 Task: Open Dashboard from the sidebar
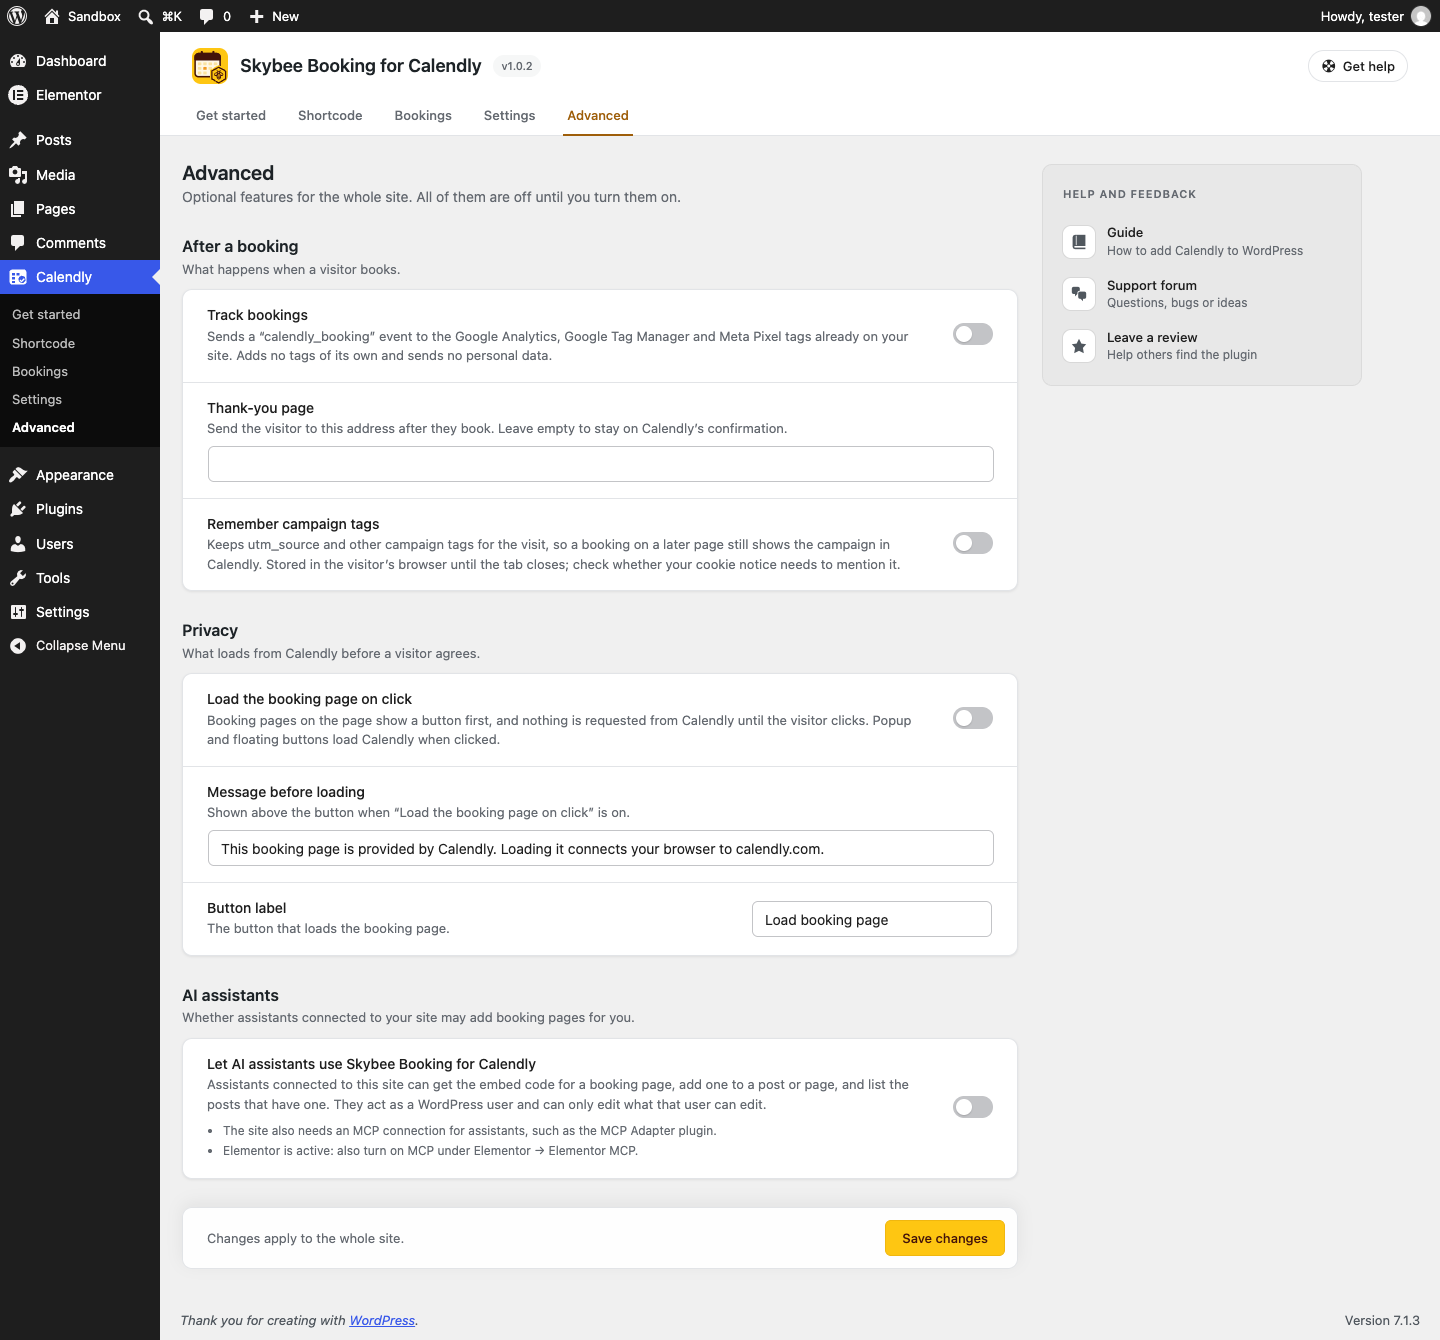pos(80,61)
